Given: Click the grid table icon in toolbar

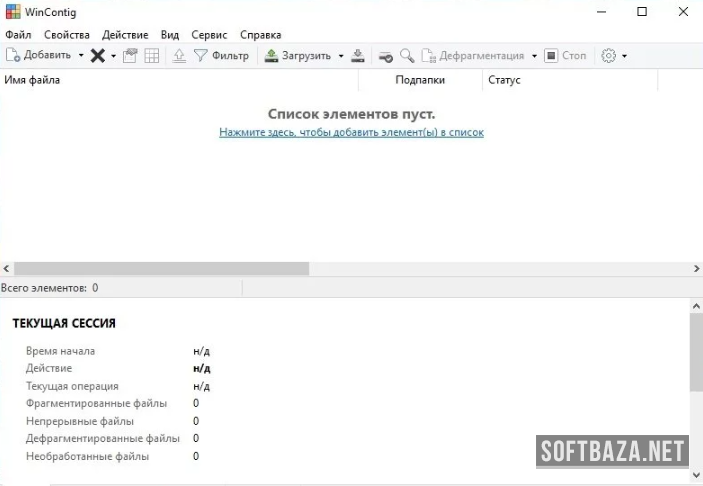Looking at the screenshot, I should coord(152,56).
